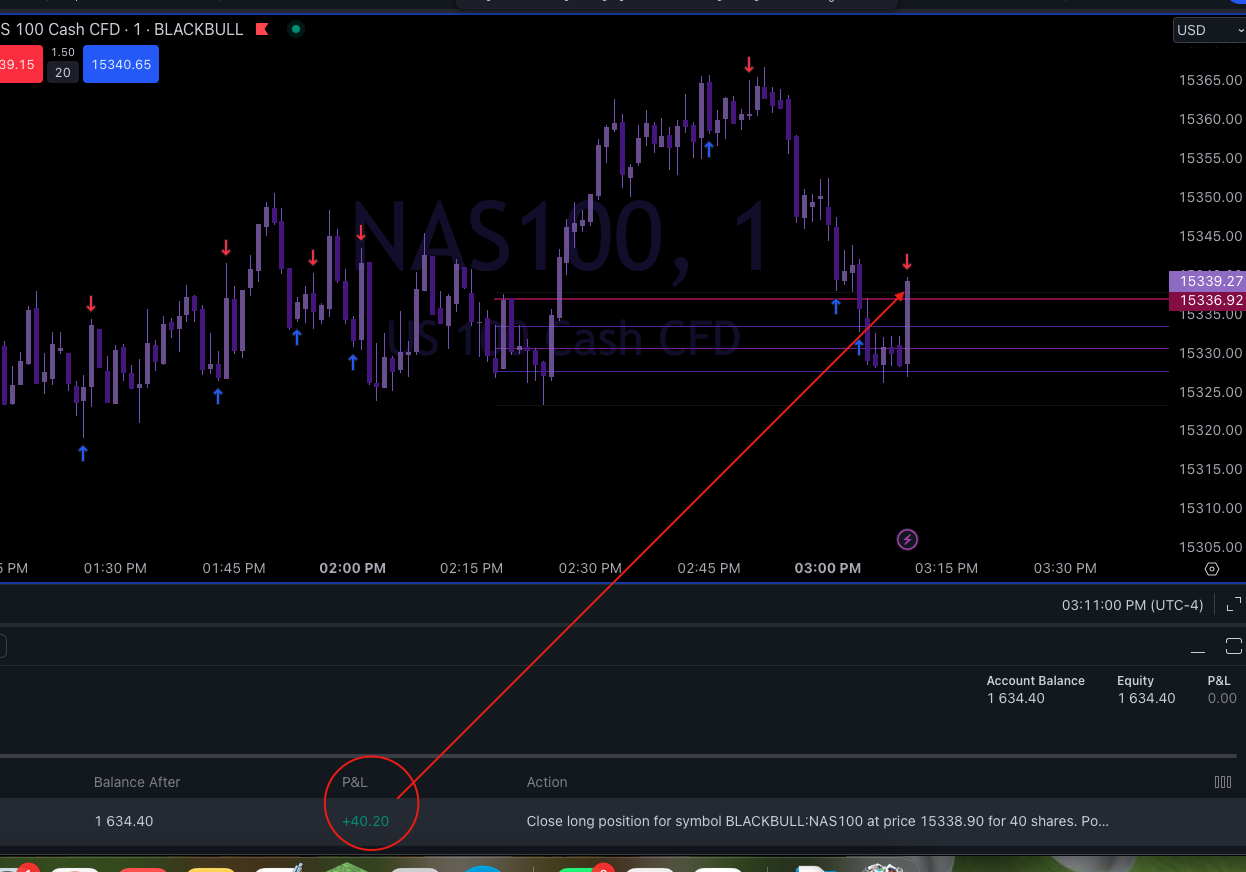Open column settings icon in history table

click(1222, 782)
